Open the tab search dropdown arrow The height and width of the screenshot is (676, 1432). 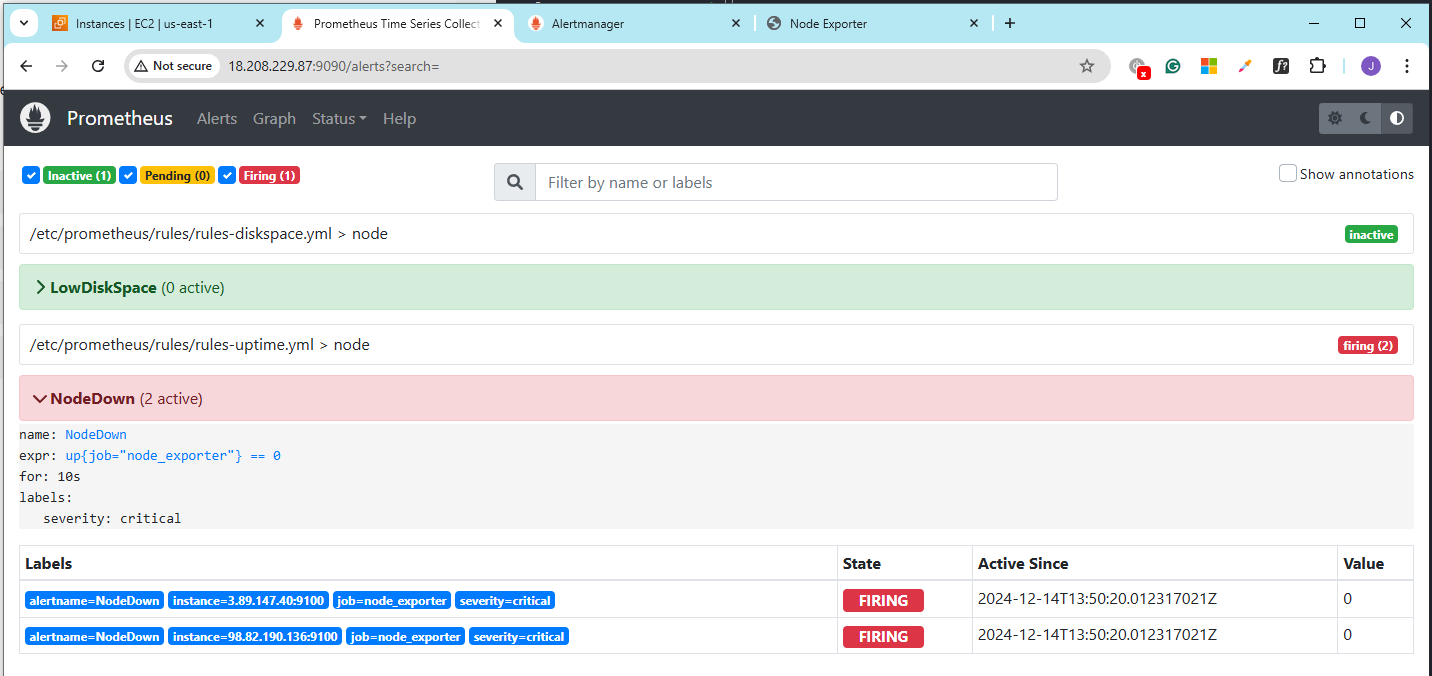point(22,23)
